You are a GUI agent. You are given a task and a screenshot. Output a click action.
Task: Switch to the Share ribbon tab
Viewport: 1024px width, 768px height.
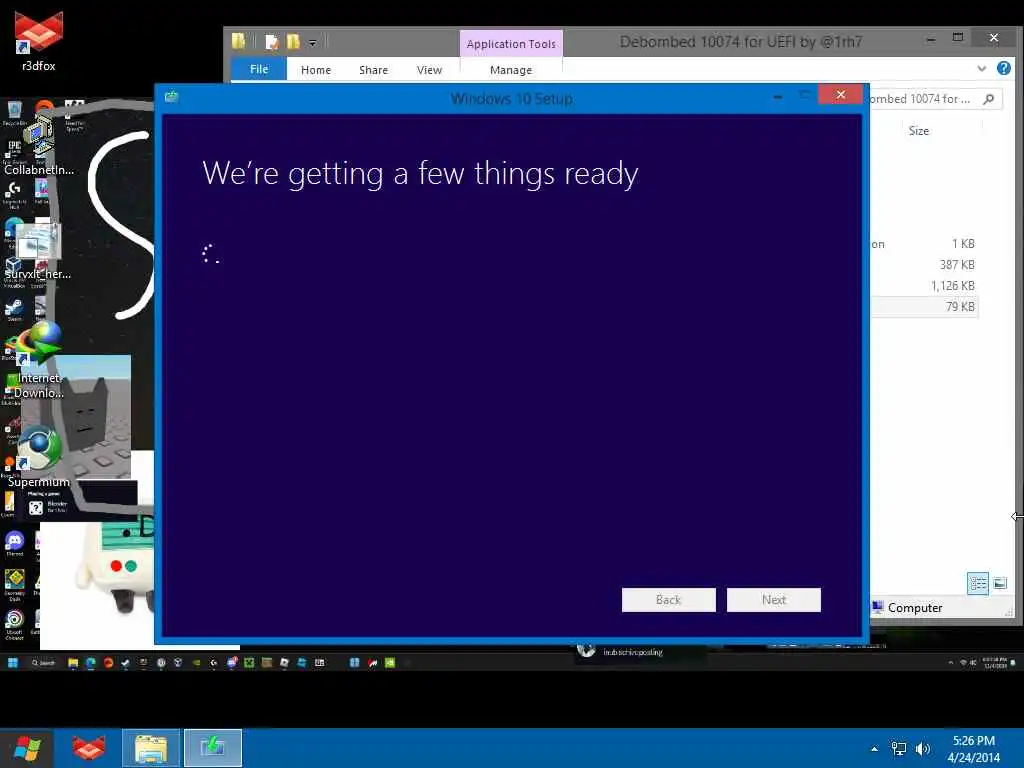tap(373, 70)
